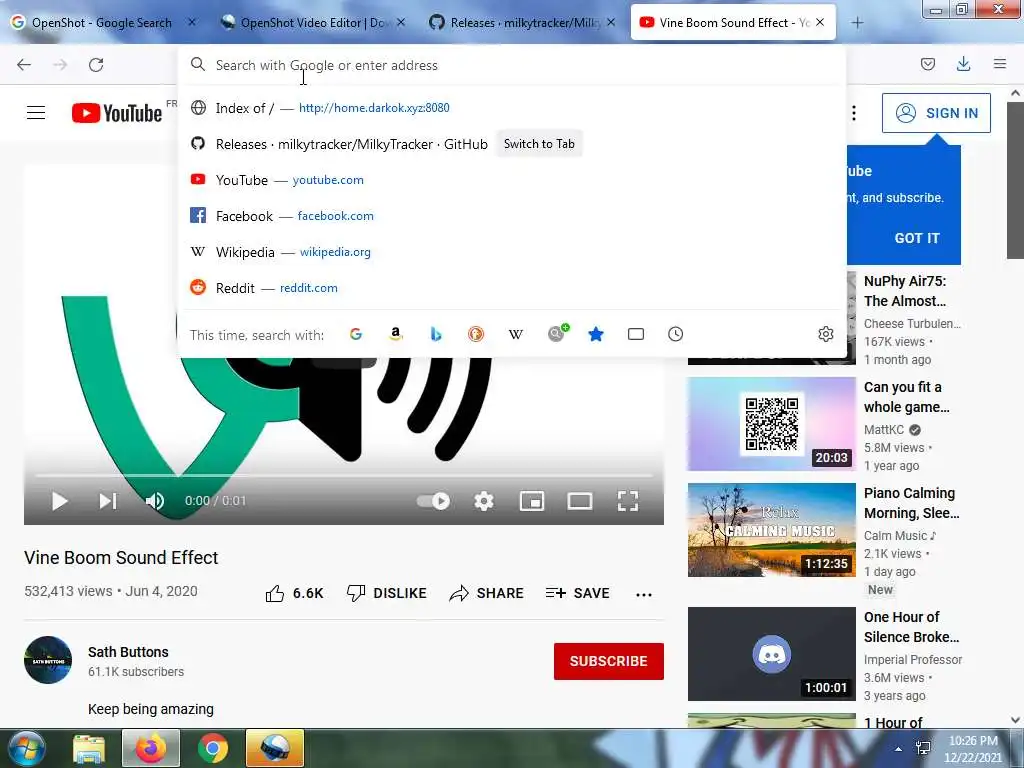Enter full screen video mode

628,501
